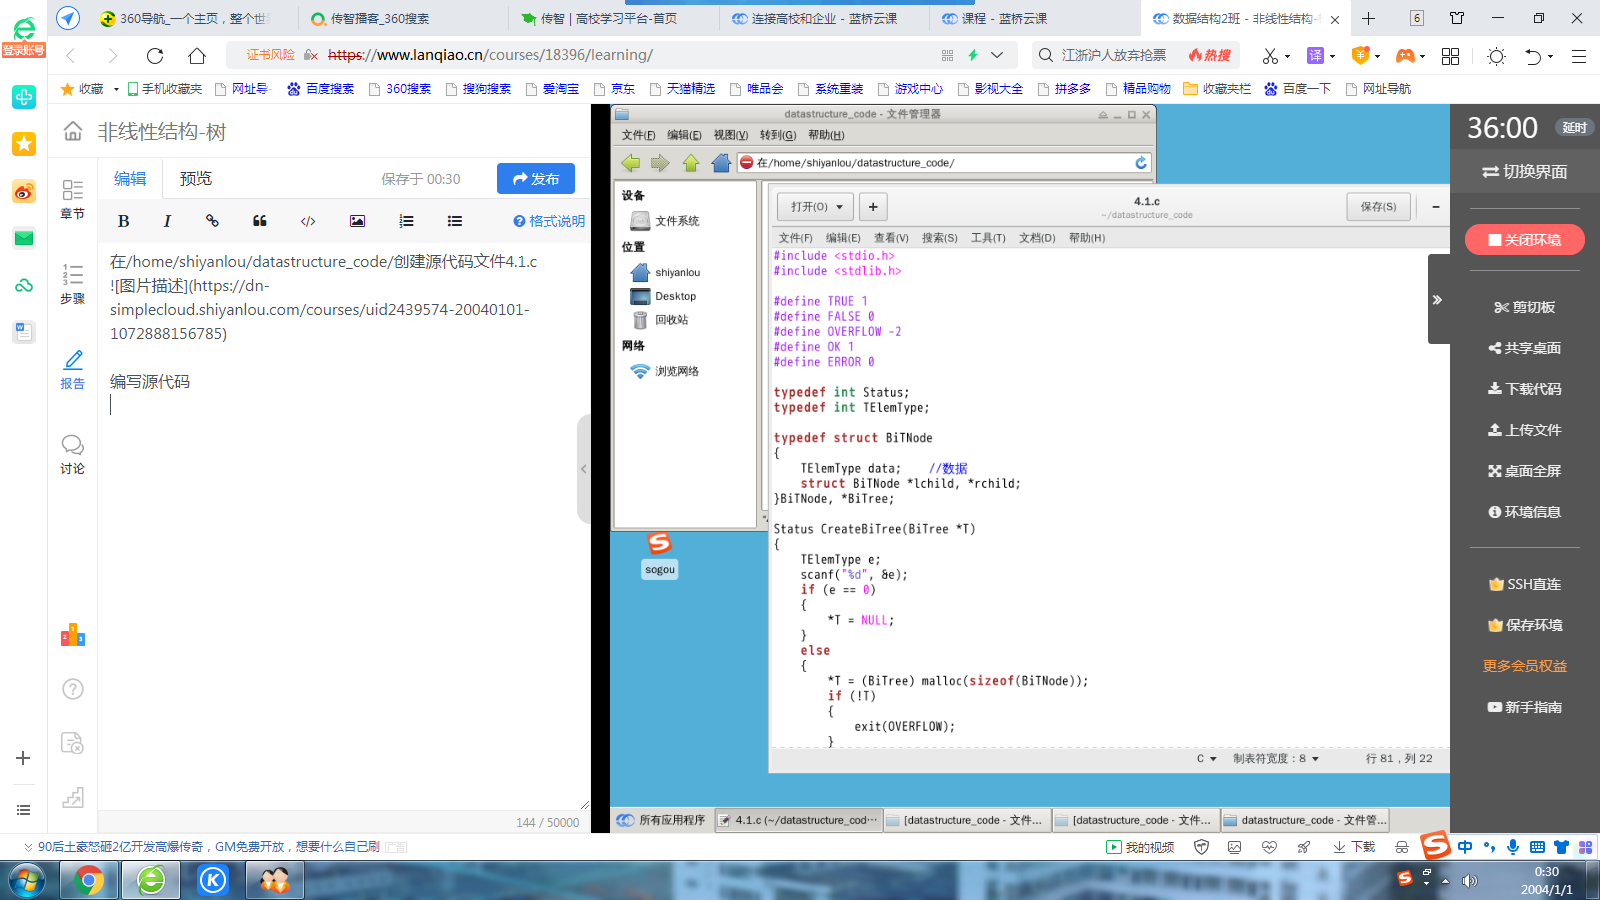Toggle 桌面全屏 fullscreen mode
The width and height of the screenshot is (1600, 900).
point(1524,471)
